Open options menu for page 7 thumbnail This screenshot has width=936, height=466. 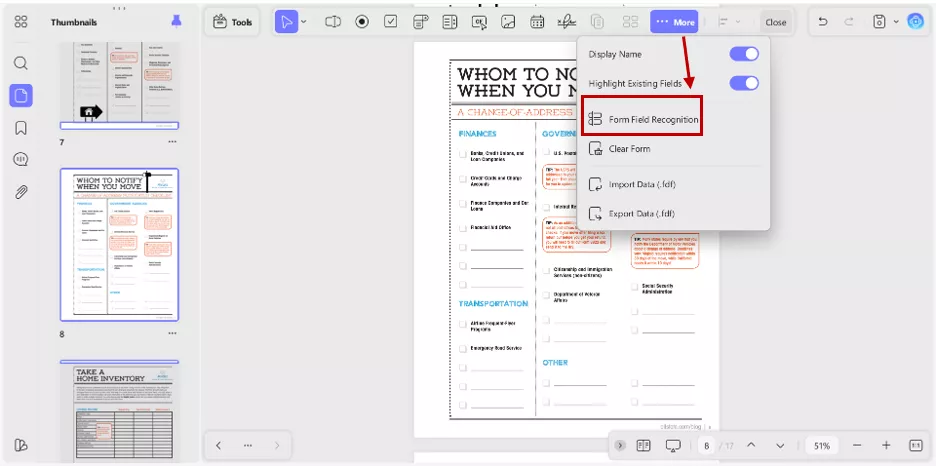(x=173, y=142)
